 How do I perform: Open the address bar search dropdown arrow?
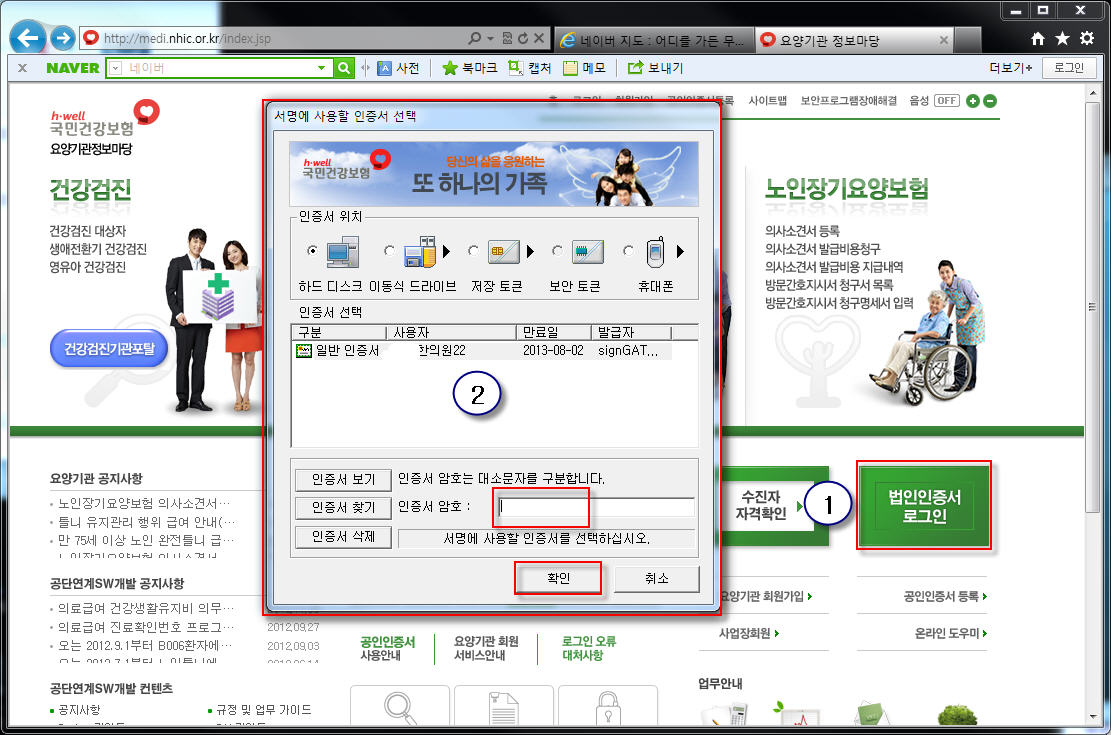coord(490,38)
